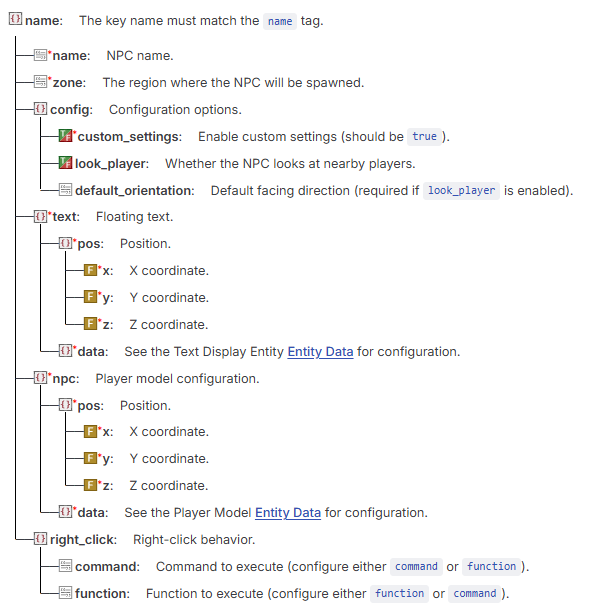Click the 'name' code tag in header
The image size is (596, 616).
[x=280, y=21]
